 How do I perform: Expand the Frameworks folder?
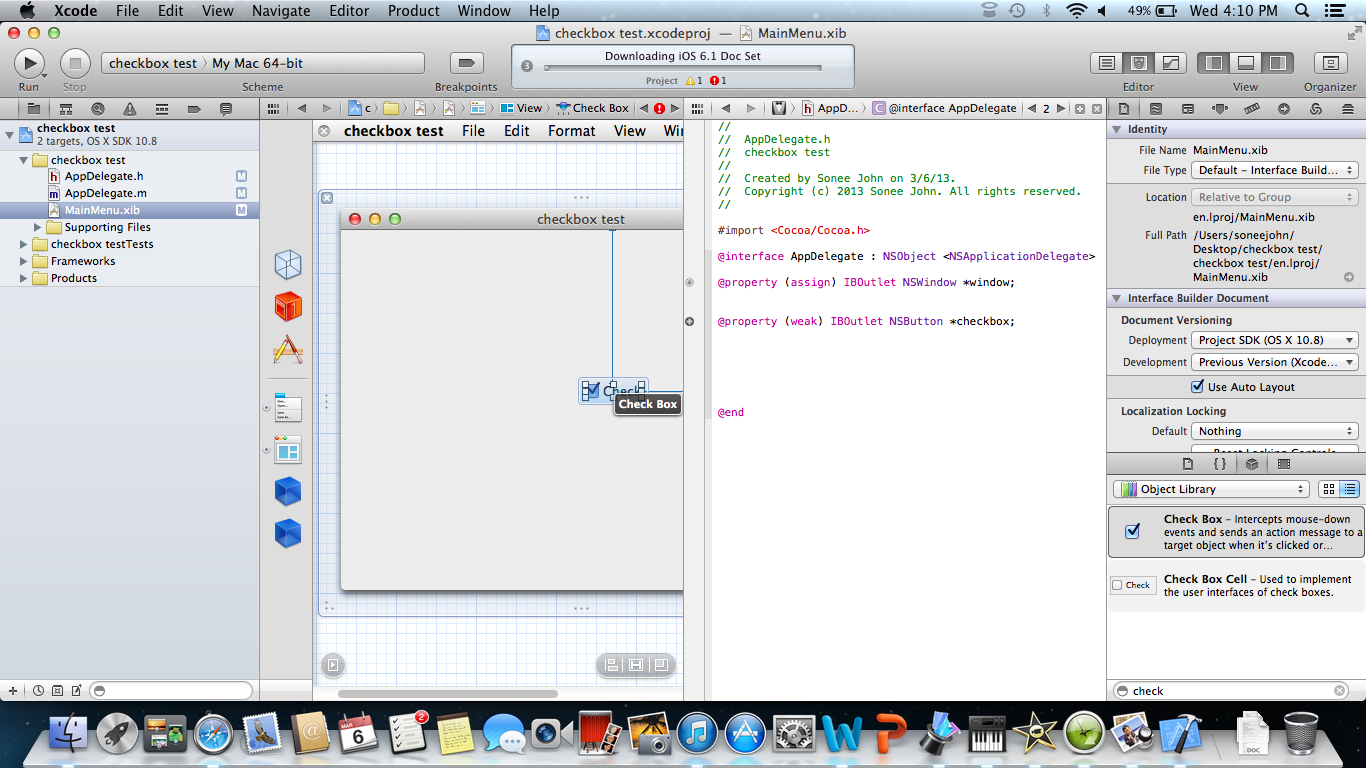point(23,261)
